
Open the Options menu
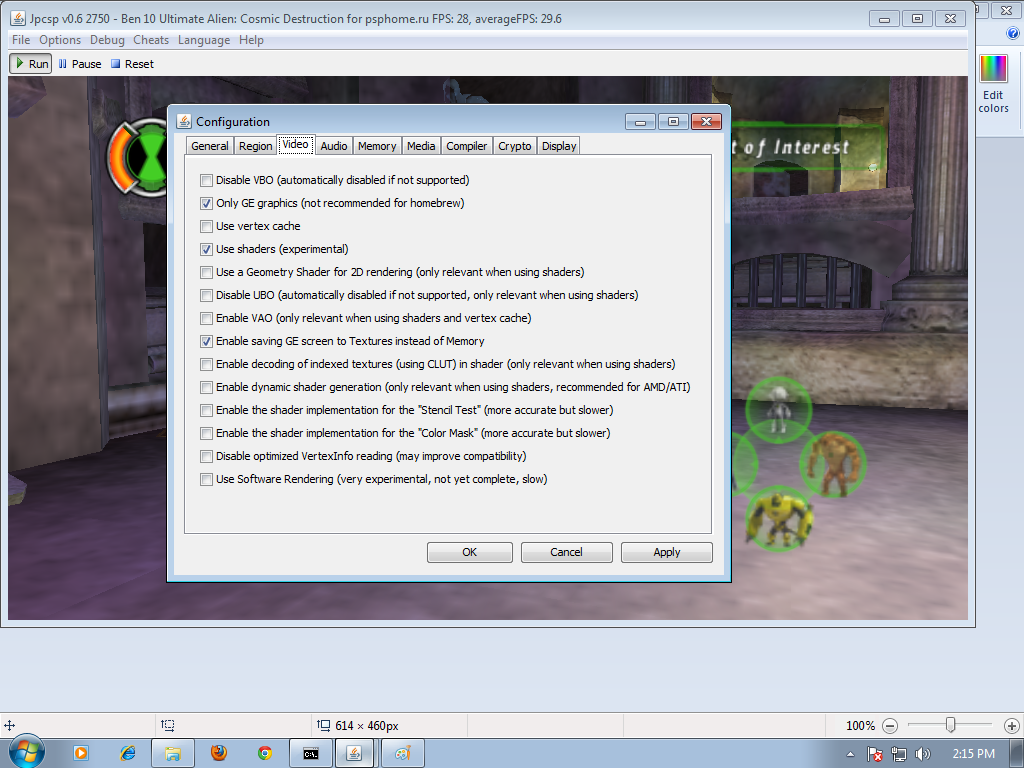tap(60, 40)
